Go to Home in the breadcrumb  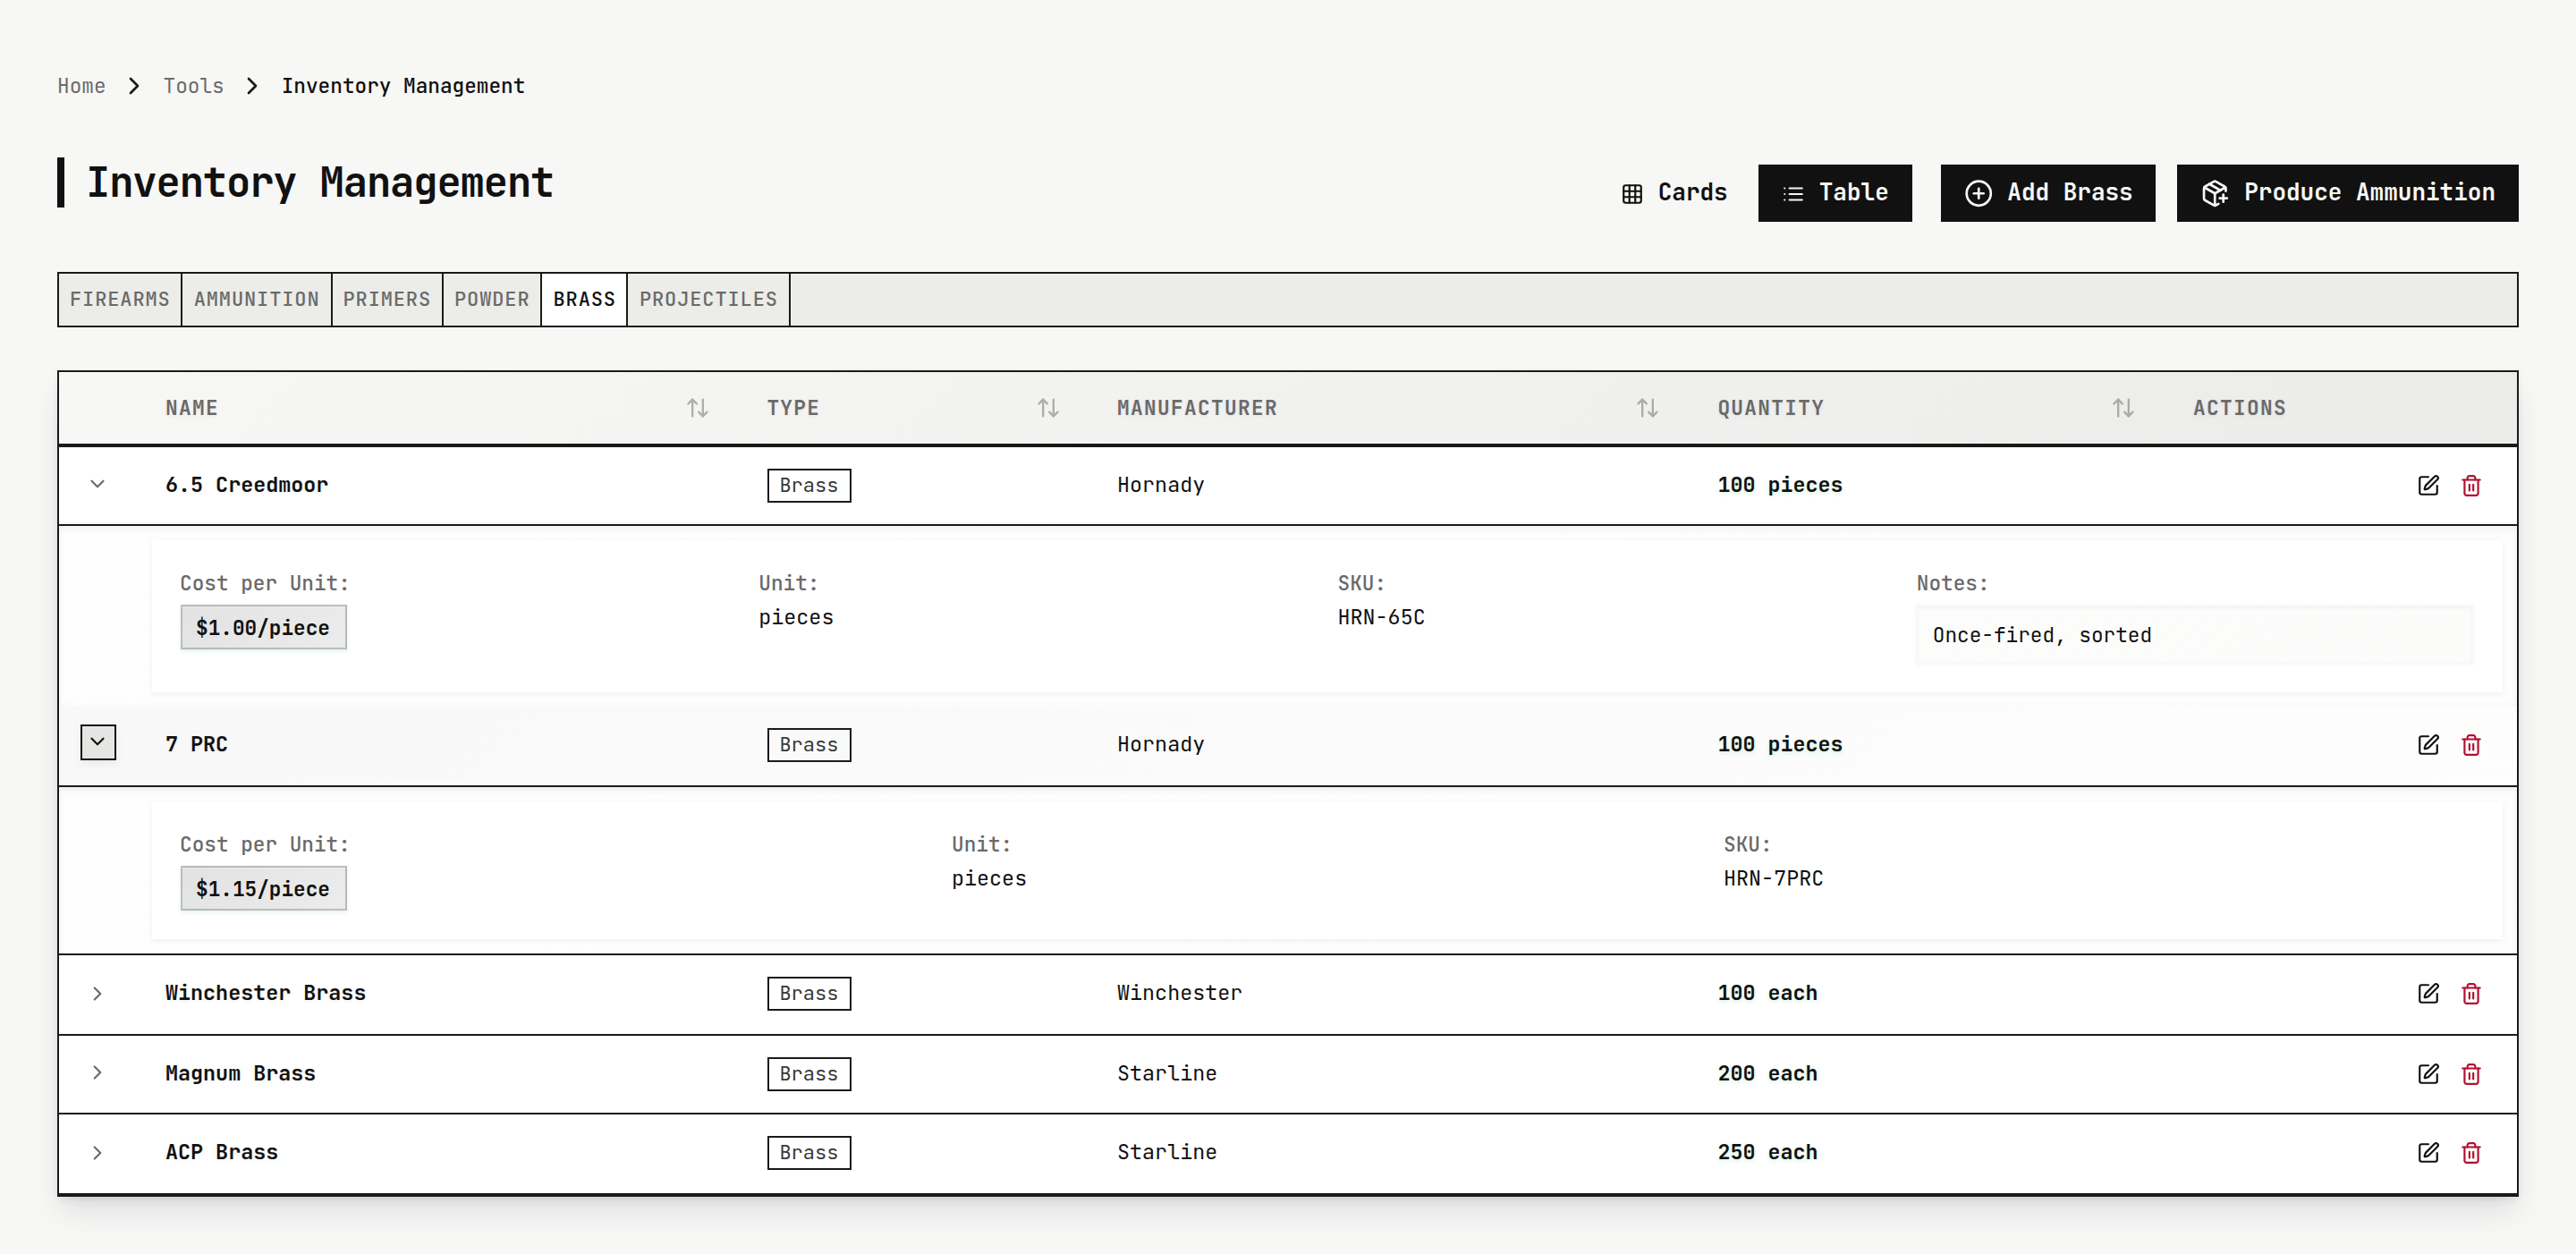(81, 86)
